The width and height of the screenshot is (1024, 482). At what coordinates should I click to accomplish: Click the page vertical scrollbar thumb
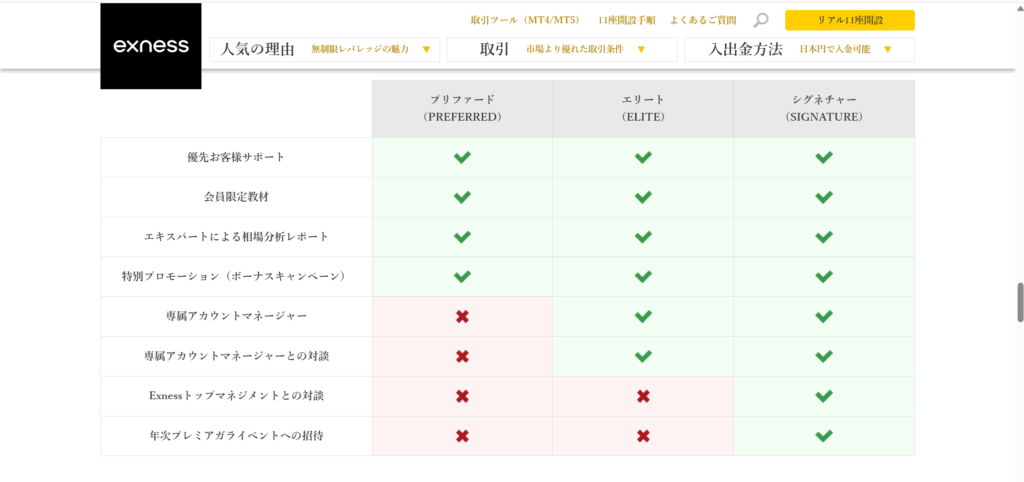coord(1019,302)
